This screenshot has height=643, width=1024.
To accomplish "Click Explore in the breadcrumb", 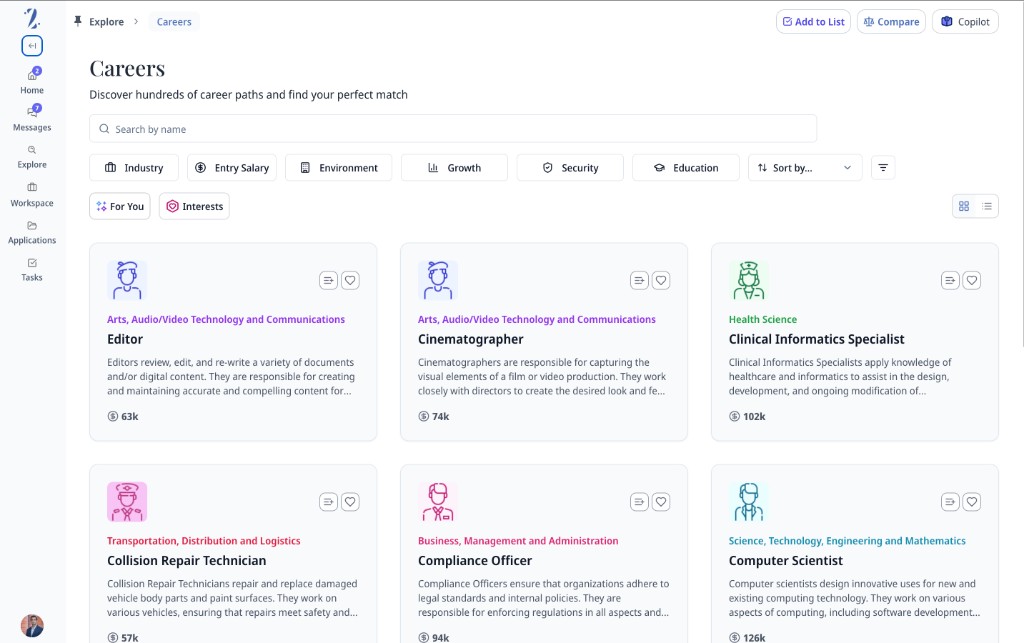I will (106, 22).
